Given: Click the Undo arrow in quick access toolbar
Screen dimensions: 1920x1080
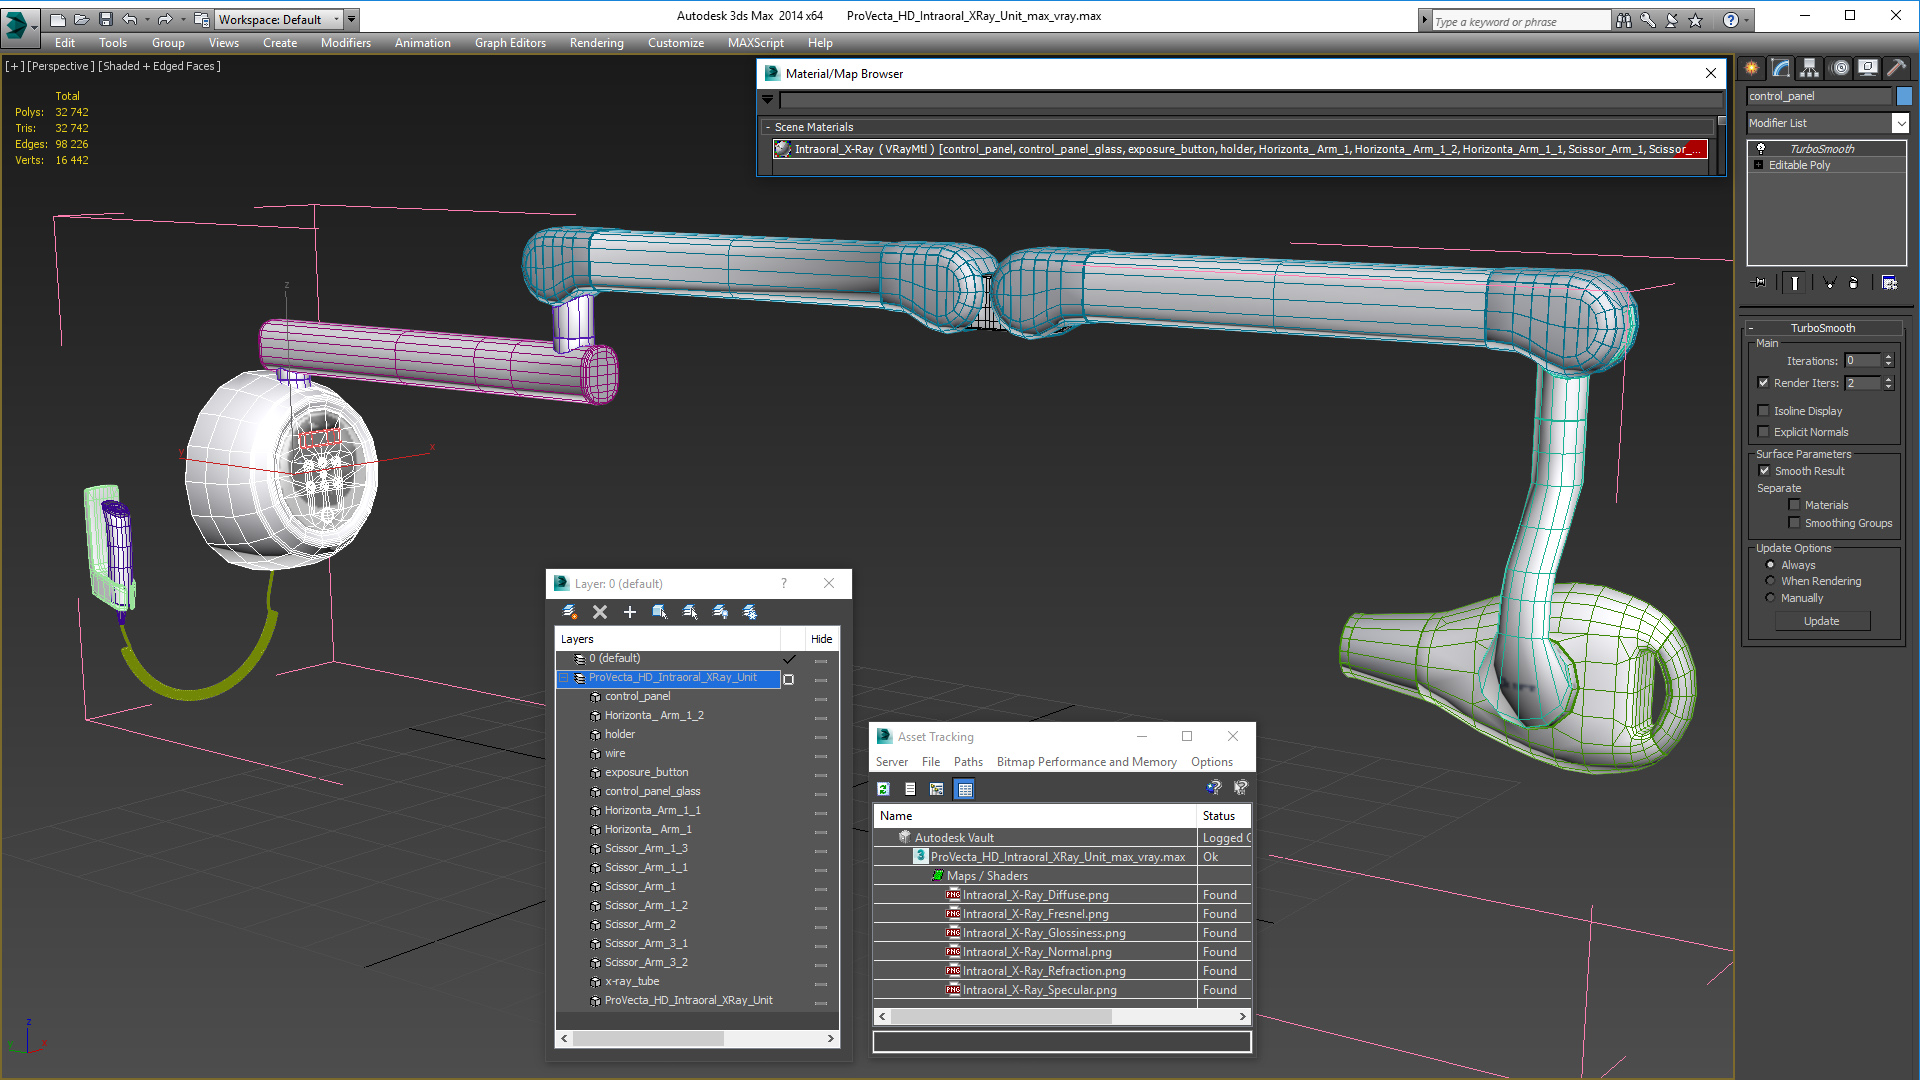Looking at the screenshot, I should pos(130,19).
